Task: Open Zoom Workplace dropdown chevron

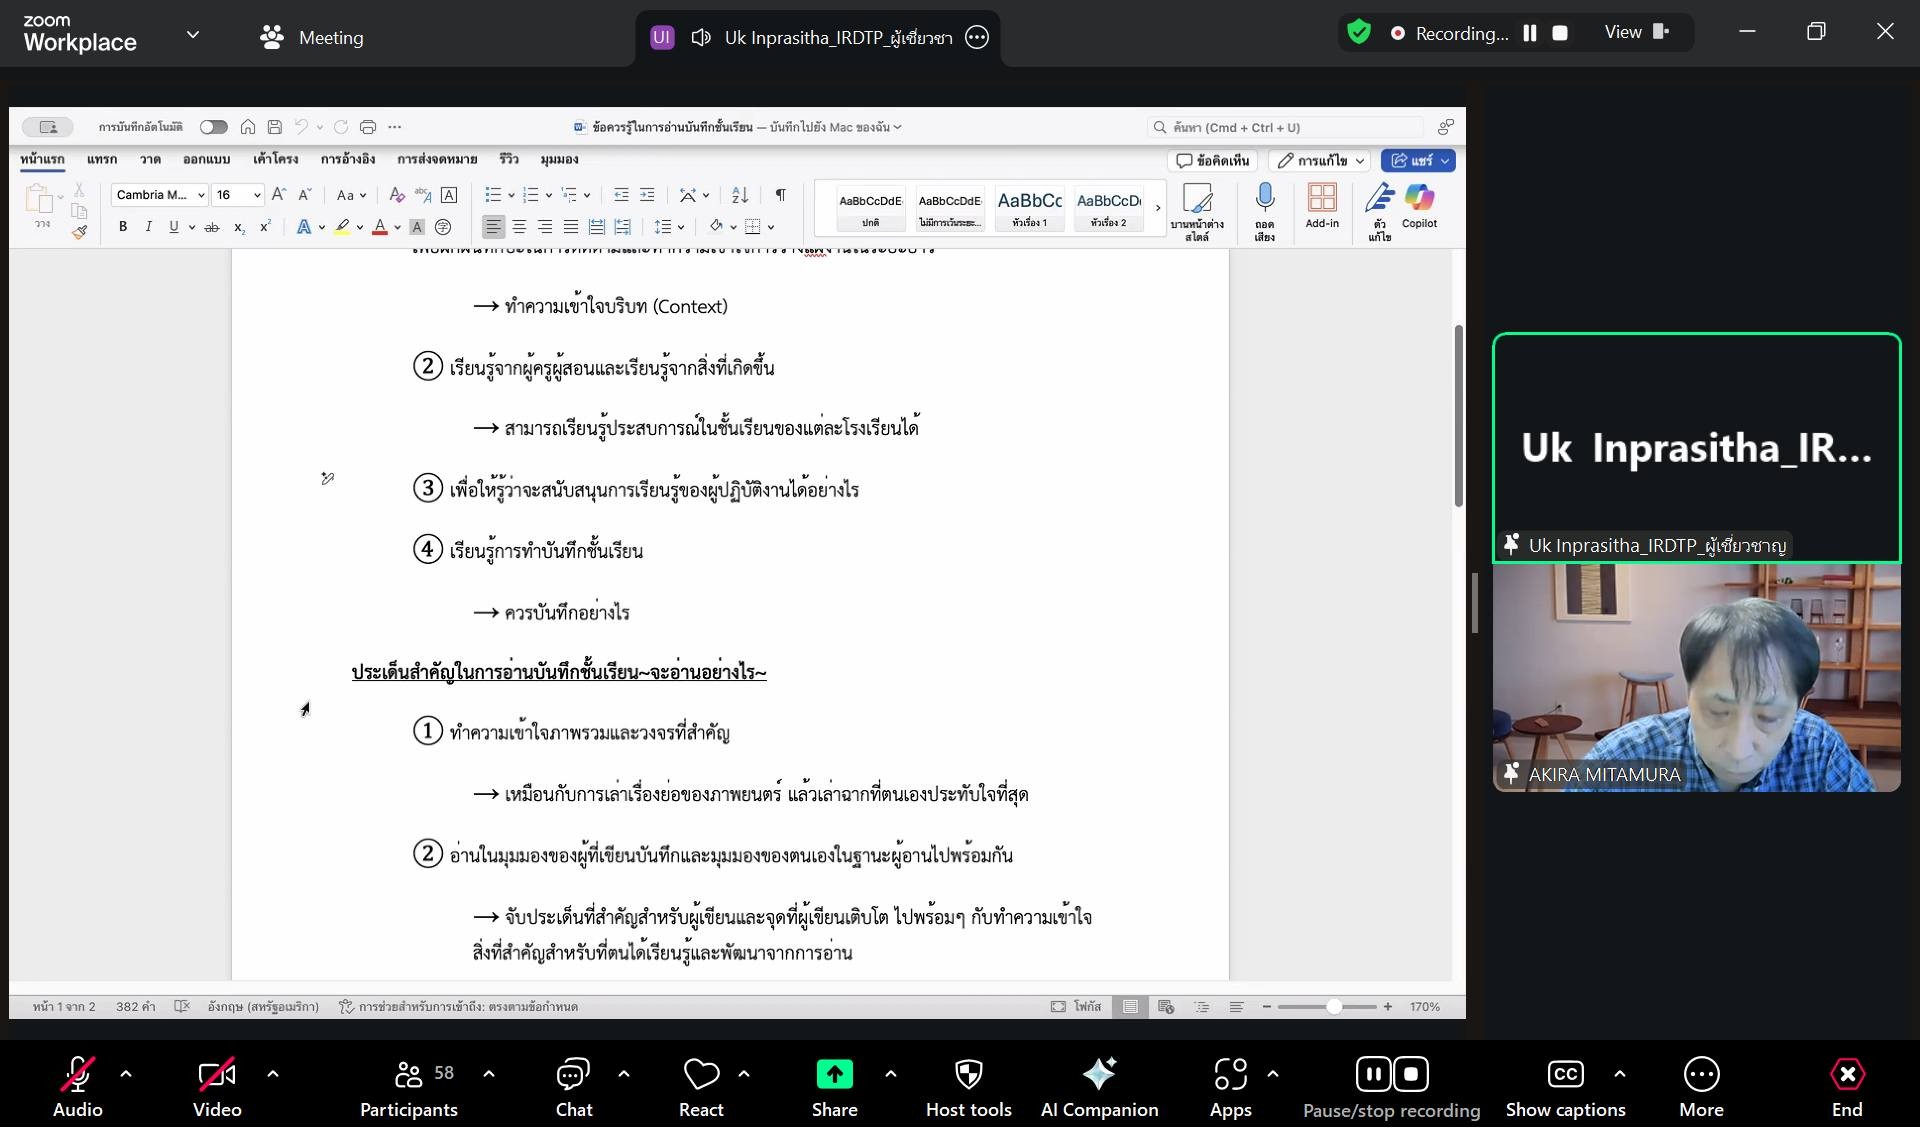Action: tap(193, 35)
